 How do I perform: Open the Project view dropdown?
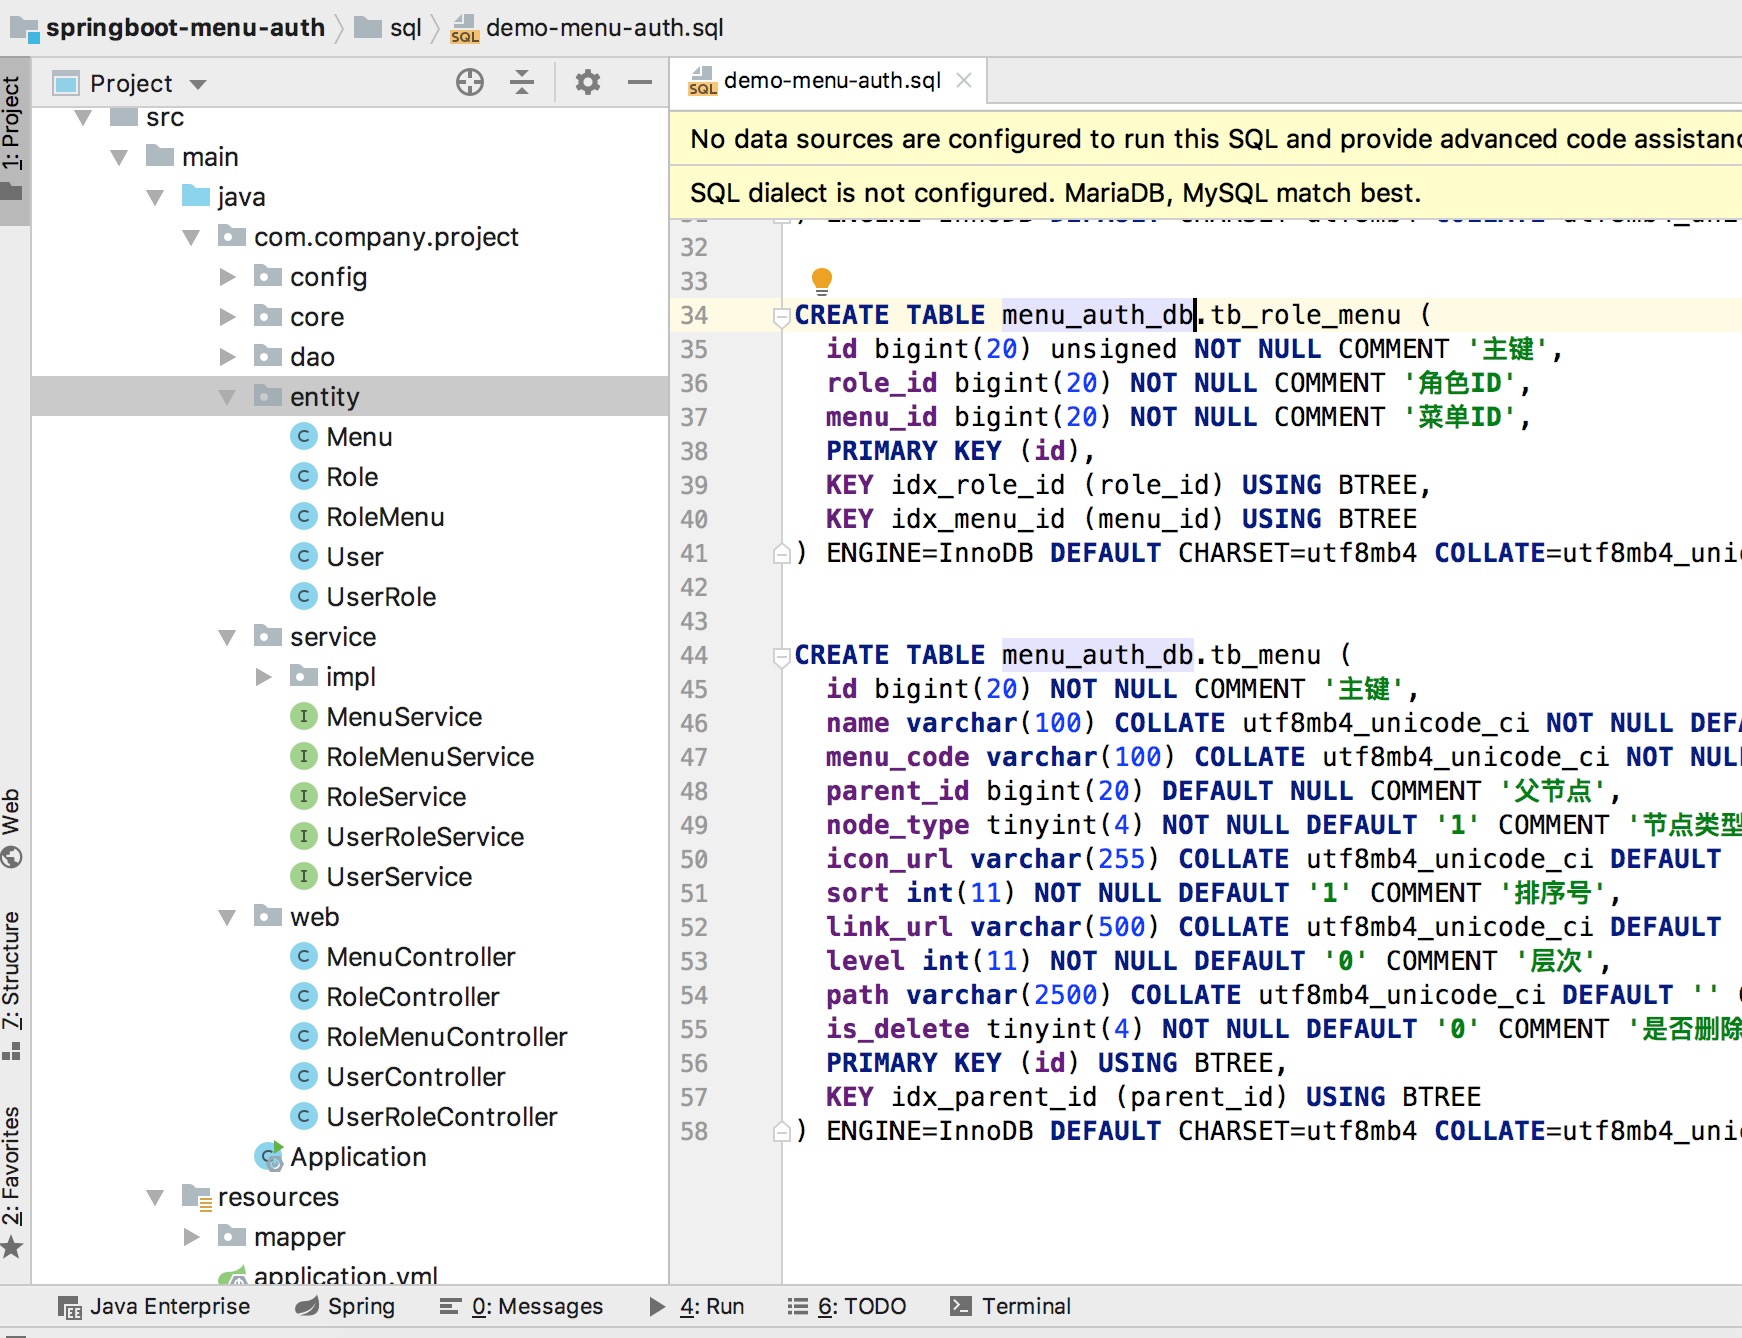point(198,84)
